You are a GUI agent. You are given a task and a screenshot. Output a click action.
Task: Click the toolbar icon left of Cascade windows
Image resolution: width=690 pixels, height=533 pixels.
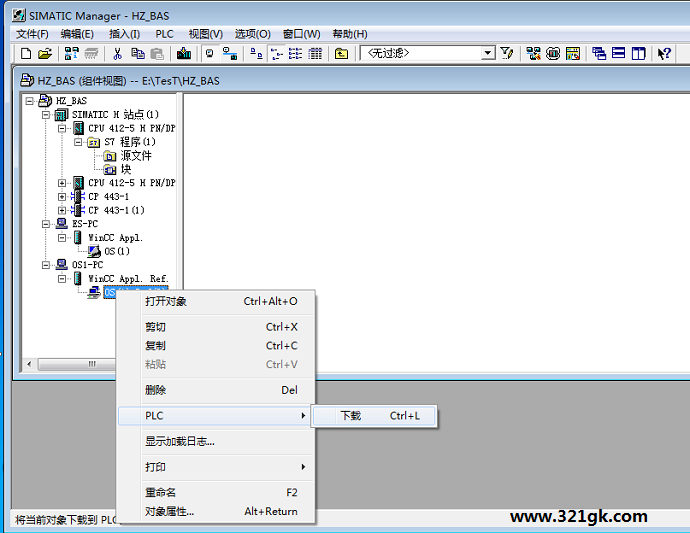click(x=573, y=54)
